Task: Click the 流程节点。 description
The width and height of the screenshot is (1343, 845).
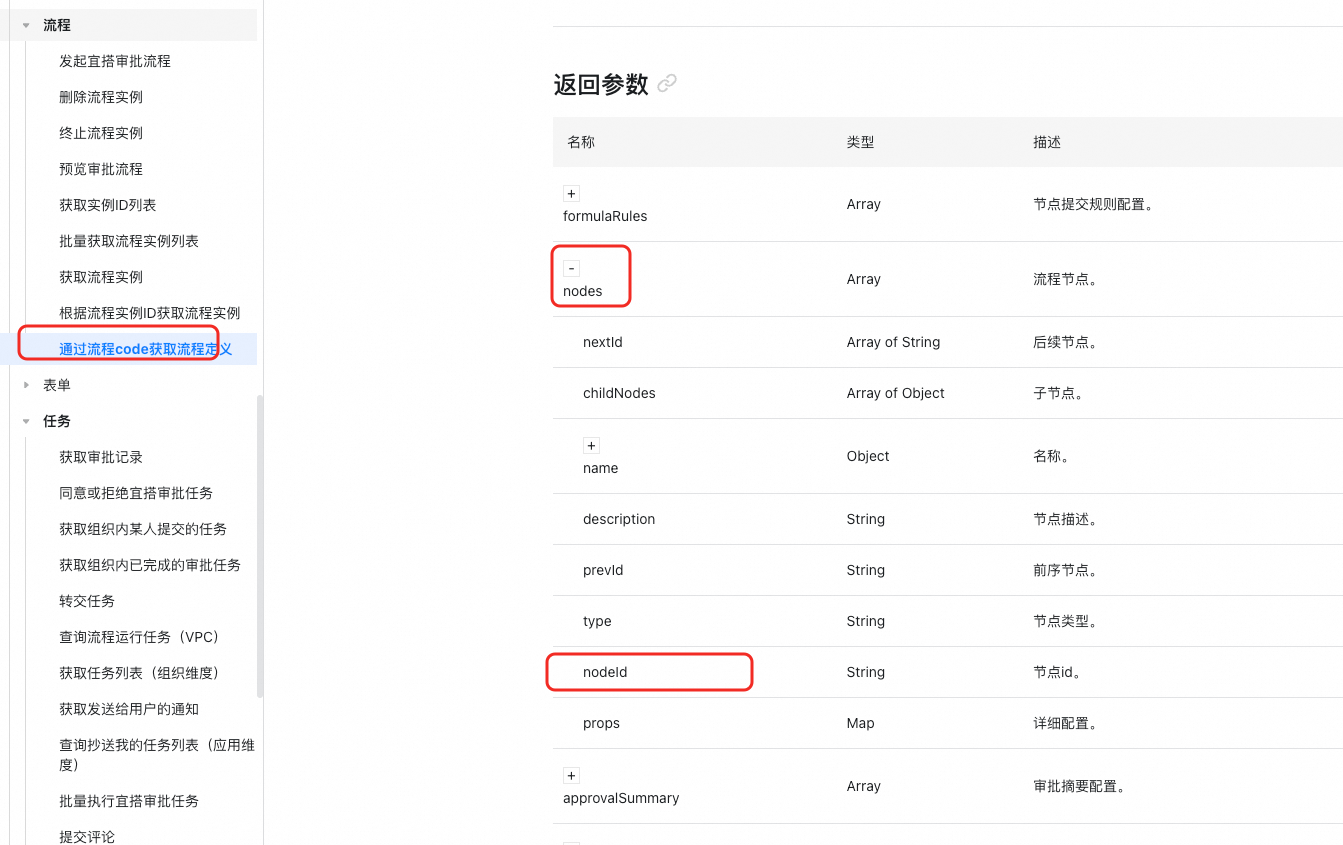Action: [x=1065, y=279]
